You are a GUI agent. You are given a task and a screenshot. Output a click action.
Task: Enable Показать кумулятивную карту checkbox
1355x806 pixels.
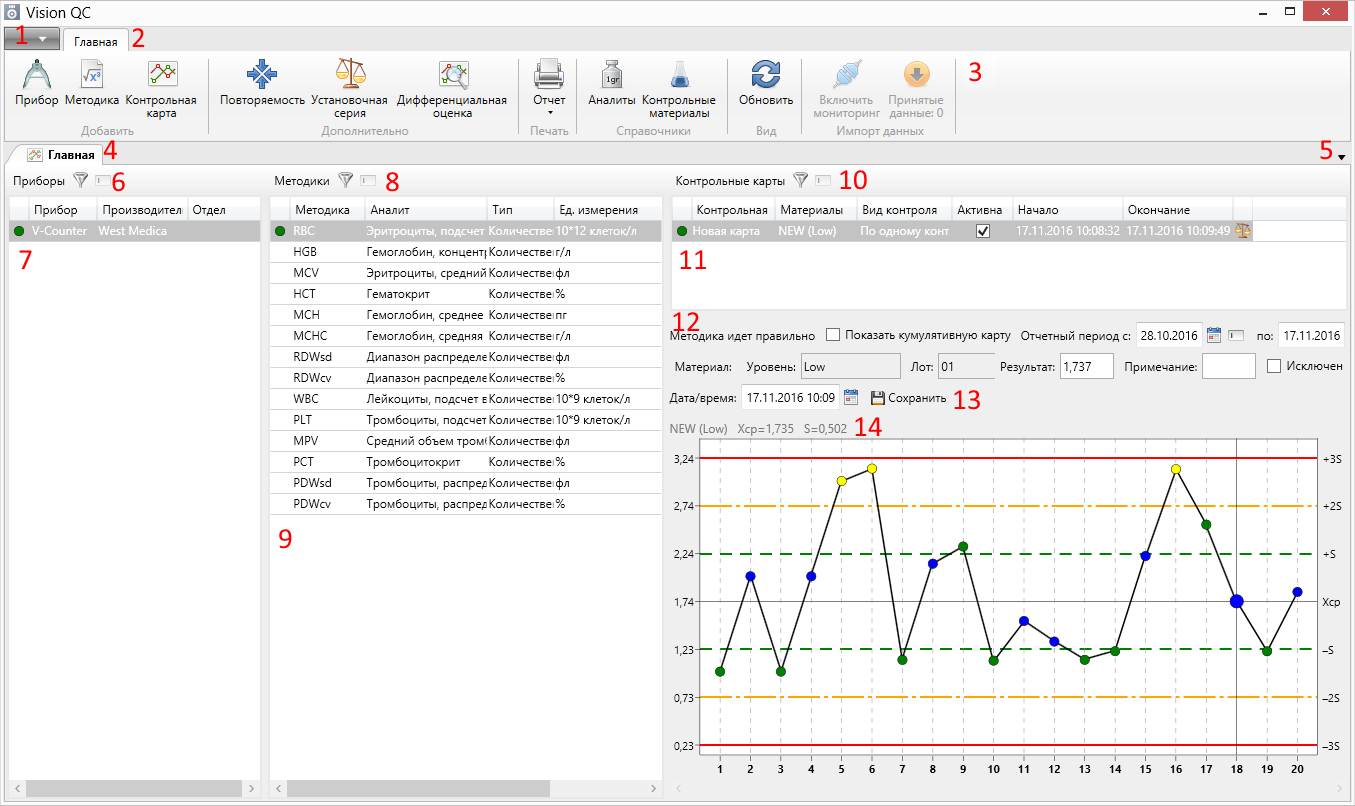834,335
